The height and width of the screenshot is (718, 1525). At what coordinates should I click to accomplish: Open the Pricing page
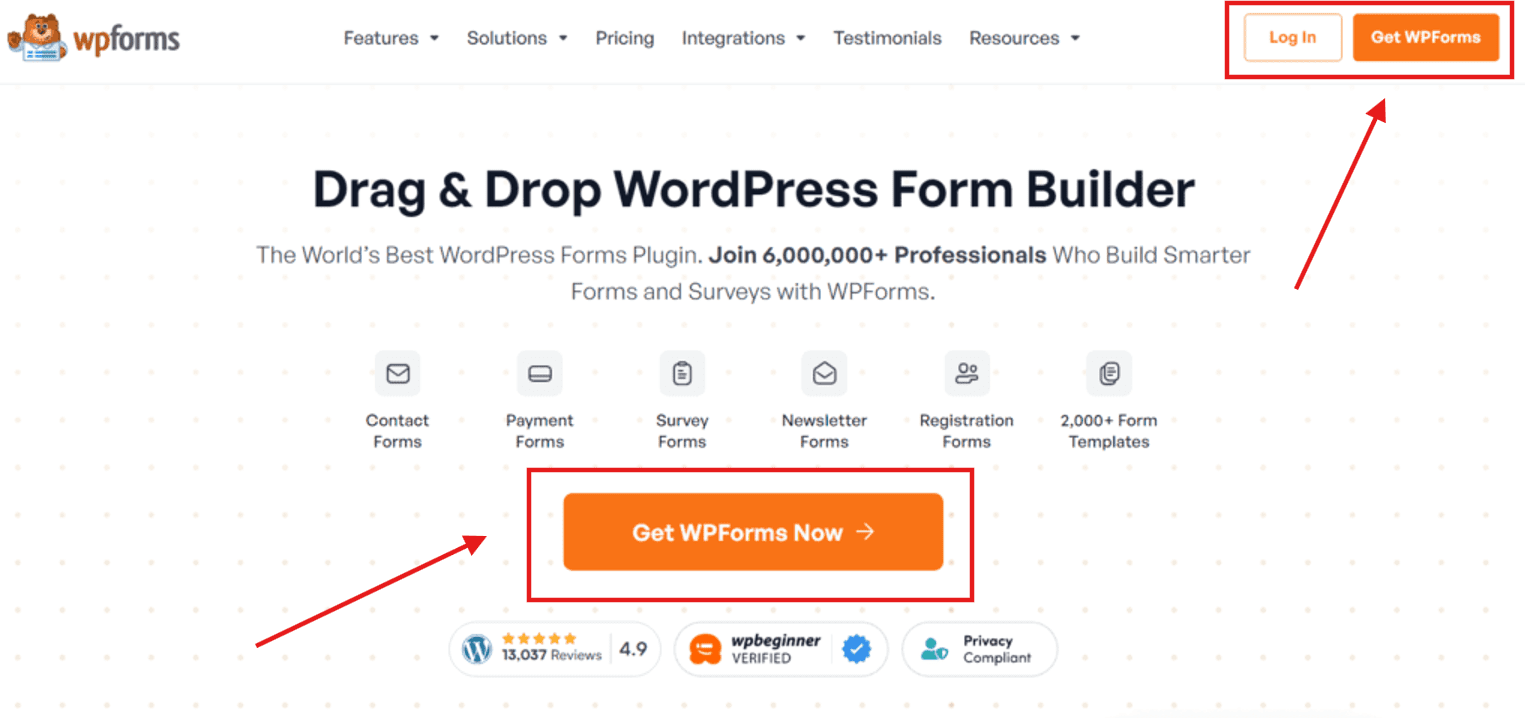[x=625, y=38]
